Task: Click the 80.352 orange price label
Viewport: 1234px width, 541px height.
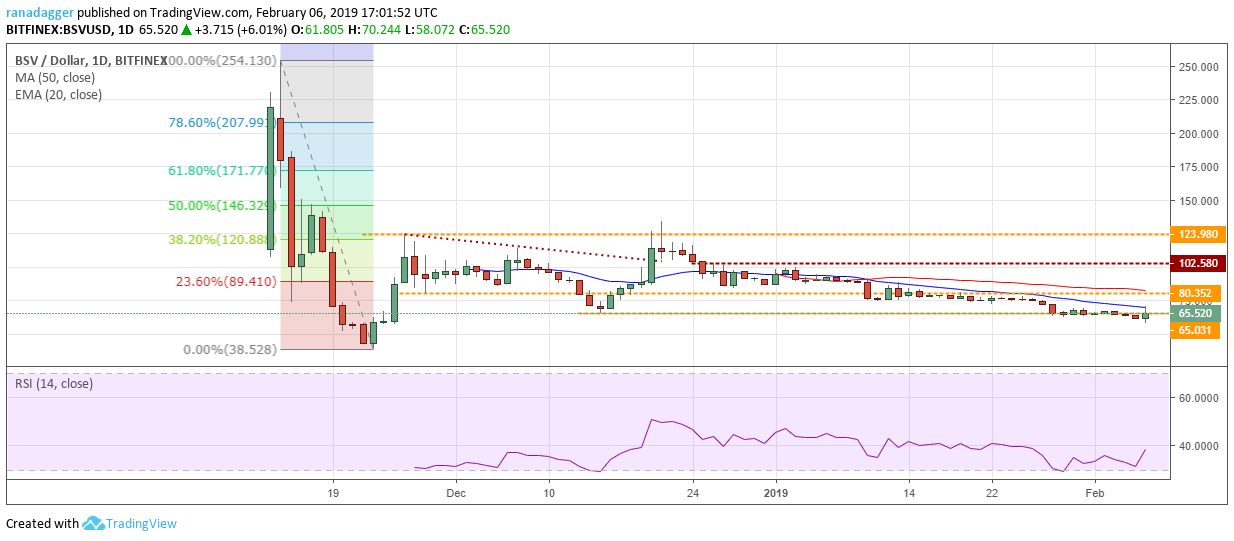Action: (x=1194, y=294)
